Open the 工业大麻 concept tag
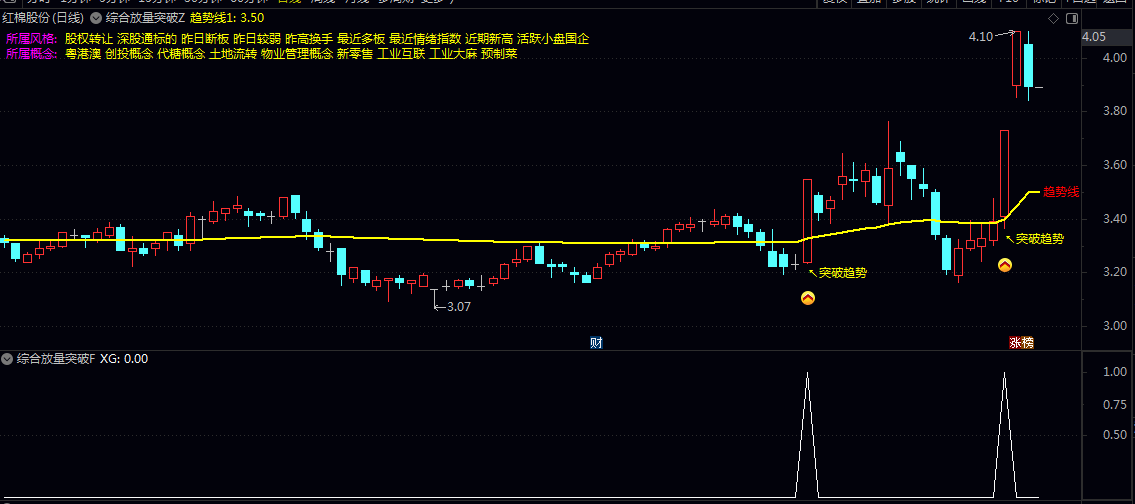Image resolution: width=1135 pixels, height=504 pixels. pyautogui.click(x=453, y=54)
